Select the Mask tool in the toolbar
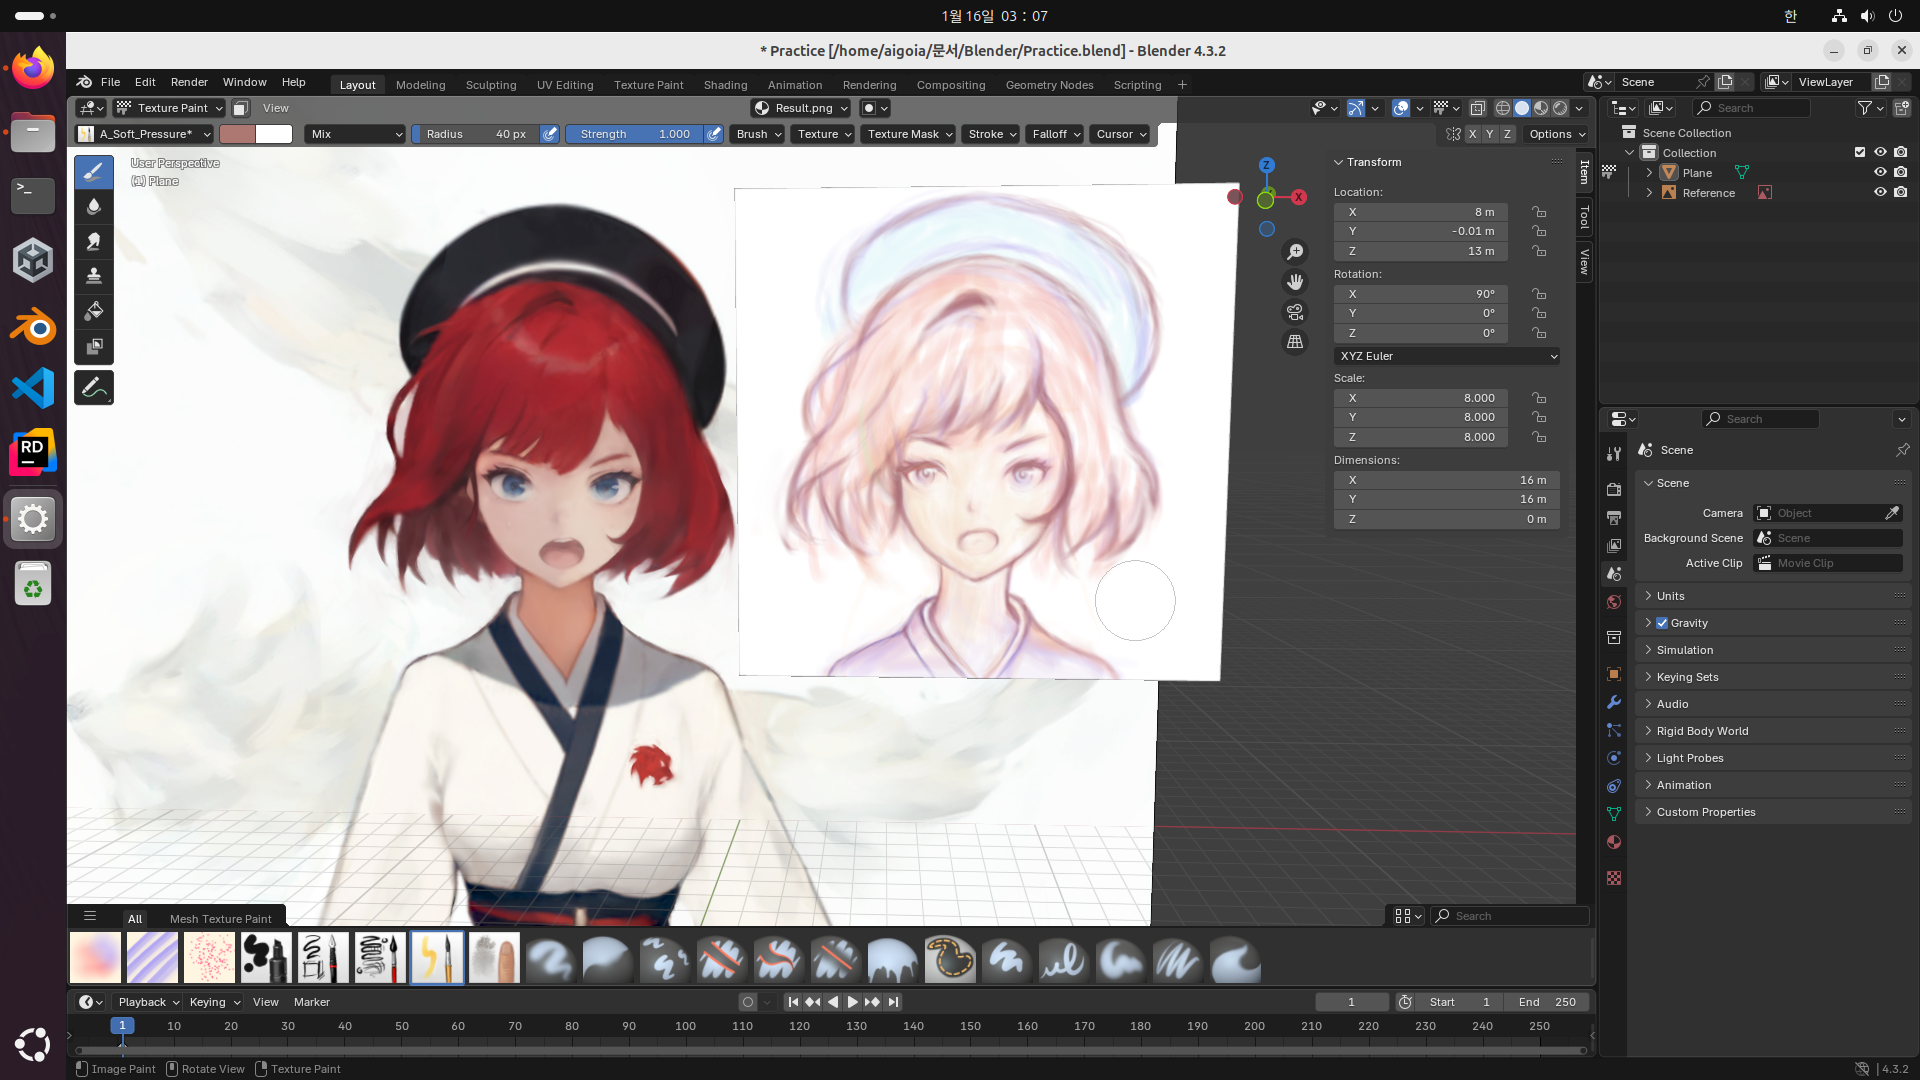1920x1080 pixels. click(94, 346)
